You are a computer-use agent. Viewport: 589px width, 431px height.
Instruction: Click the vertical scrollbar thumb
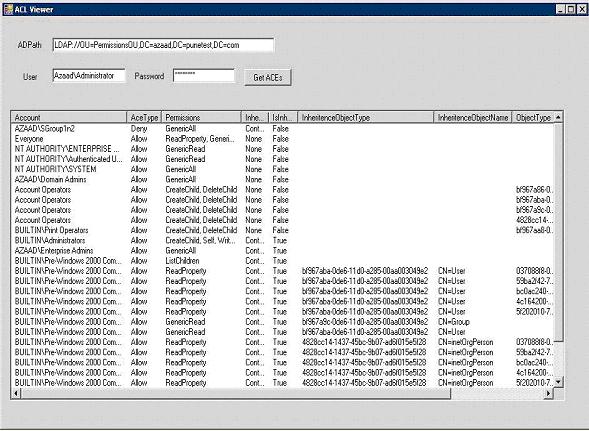pyautogui.click(x=558, y=232)
